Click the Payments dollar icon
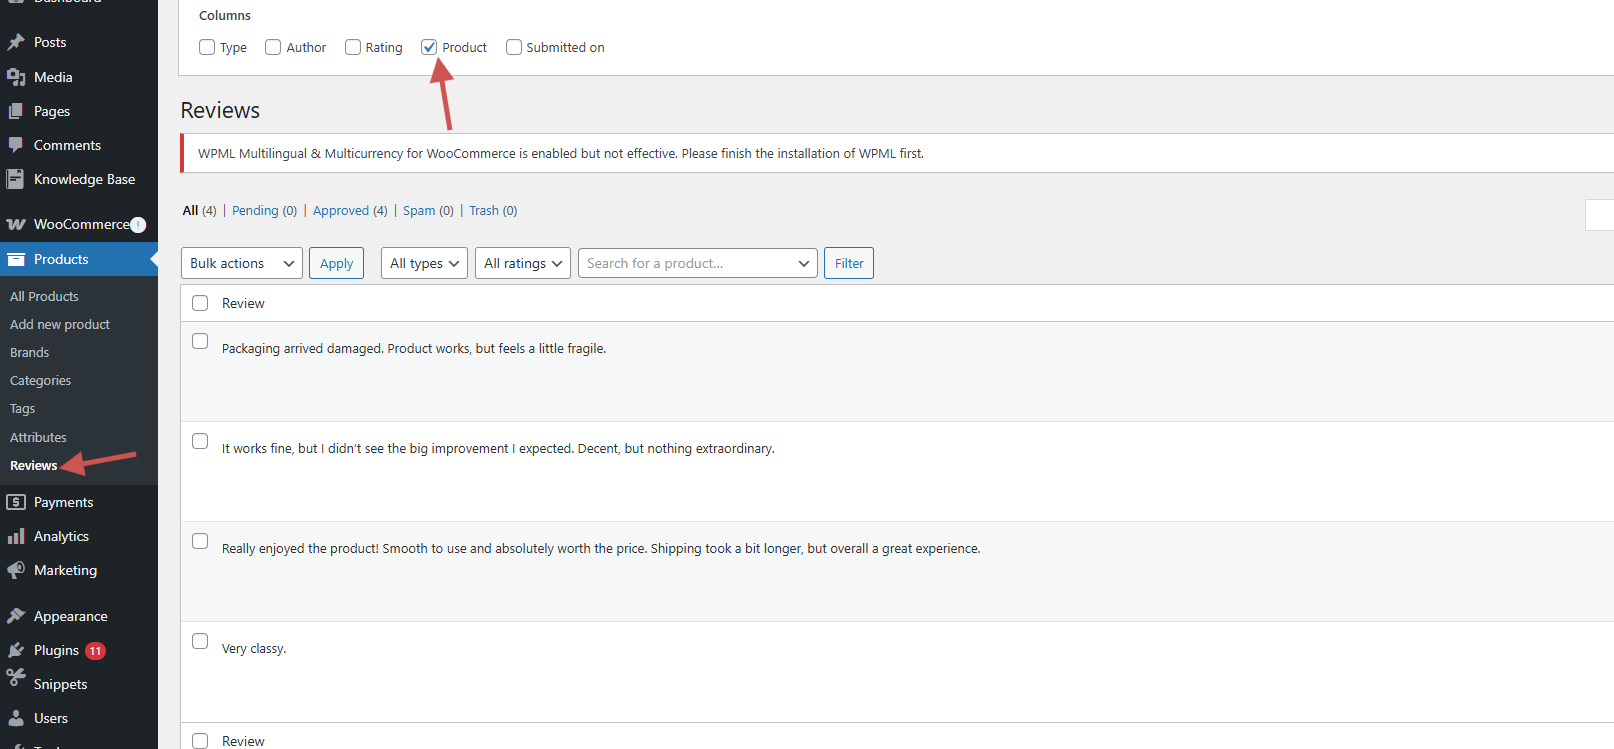1614x749 pixels. (16, 502)
